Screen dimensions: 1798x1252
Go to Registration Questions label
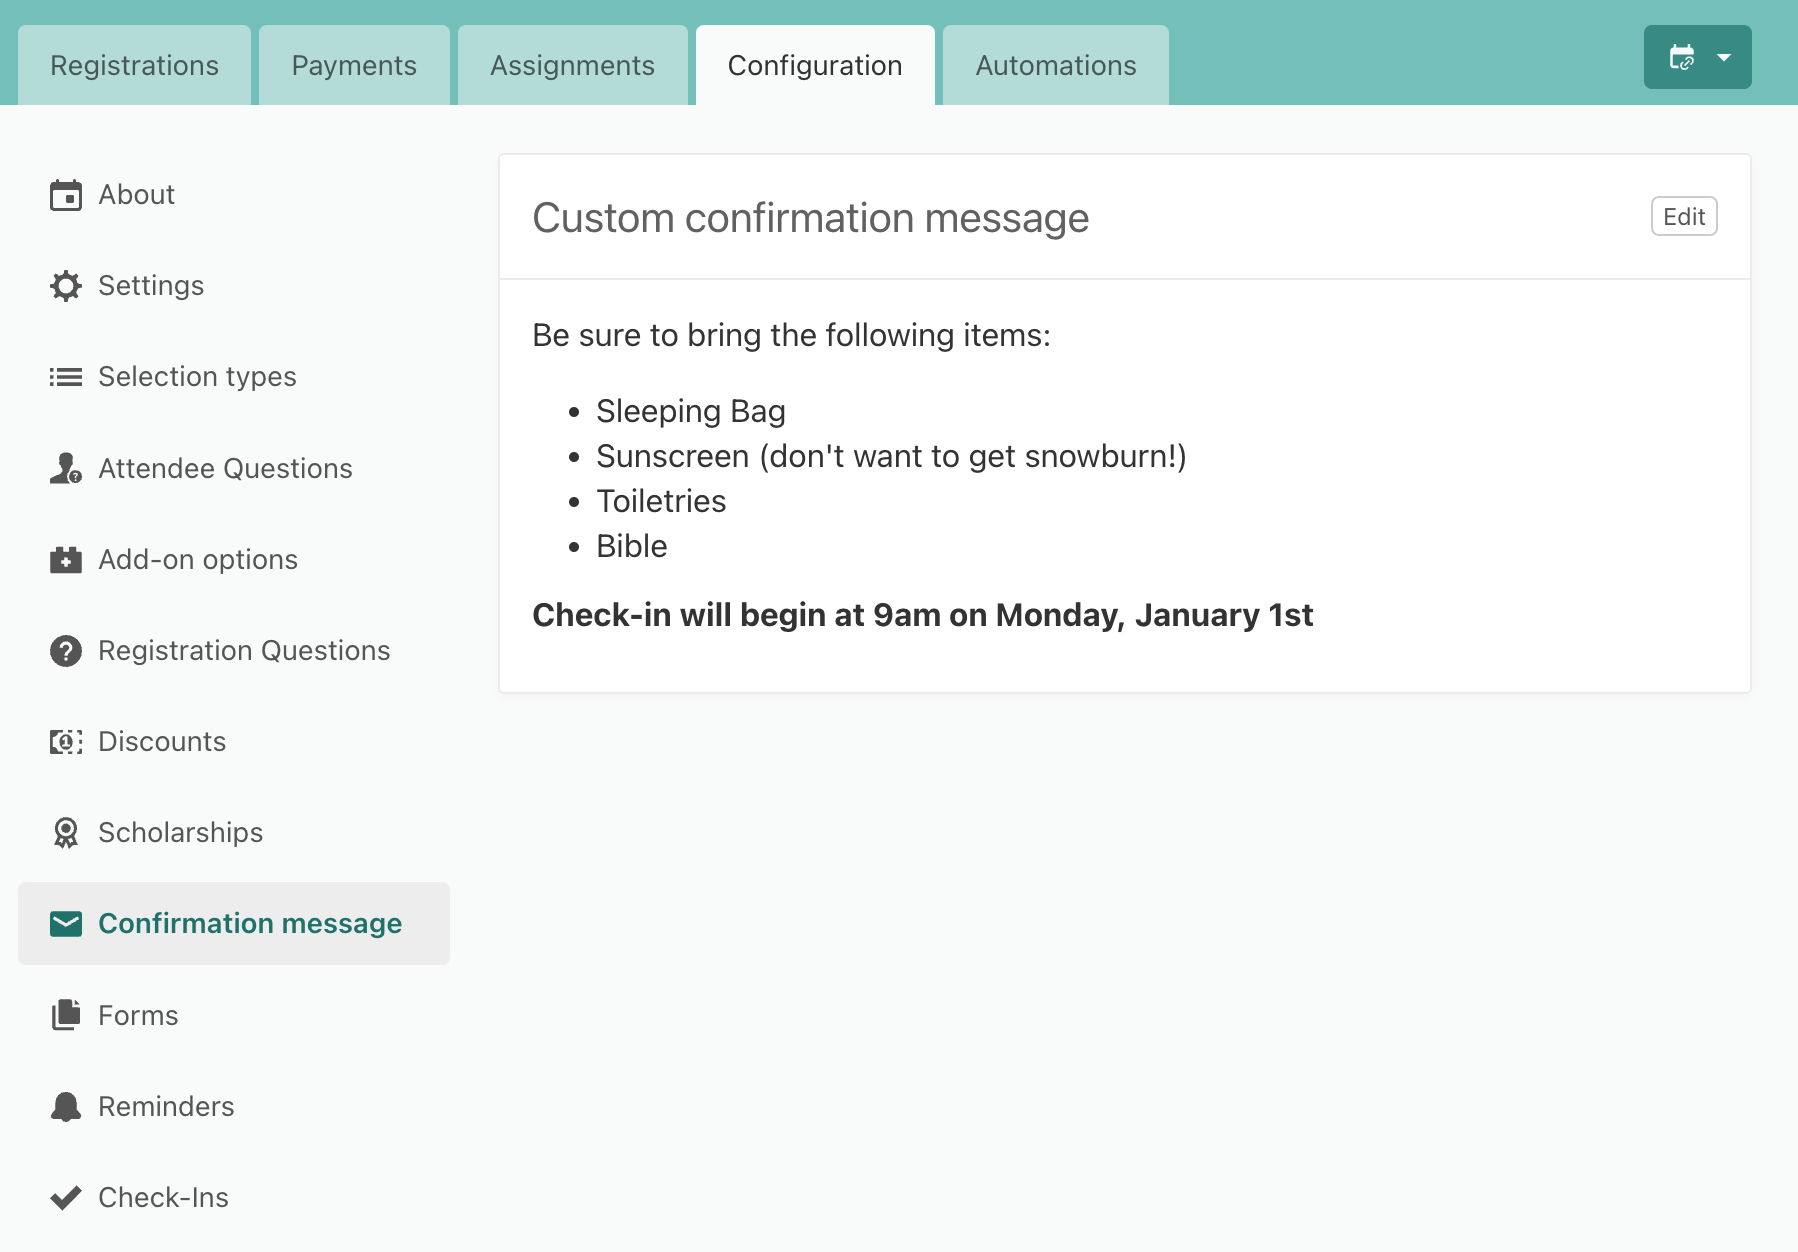(x=245, y=651)
